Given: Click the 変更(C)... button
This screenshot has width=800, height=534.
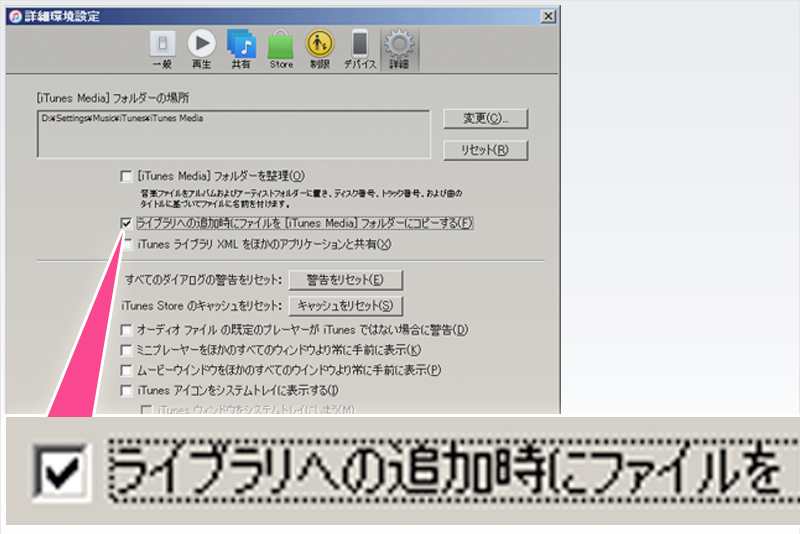Looking at the screenshot, I should pyautogui.click(x=486, y=118).
